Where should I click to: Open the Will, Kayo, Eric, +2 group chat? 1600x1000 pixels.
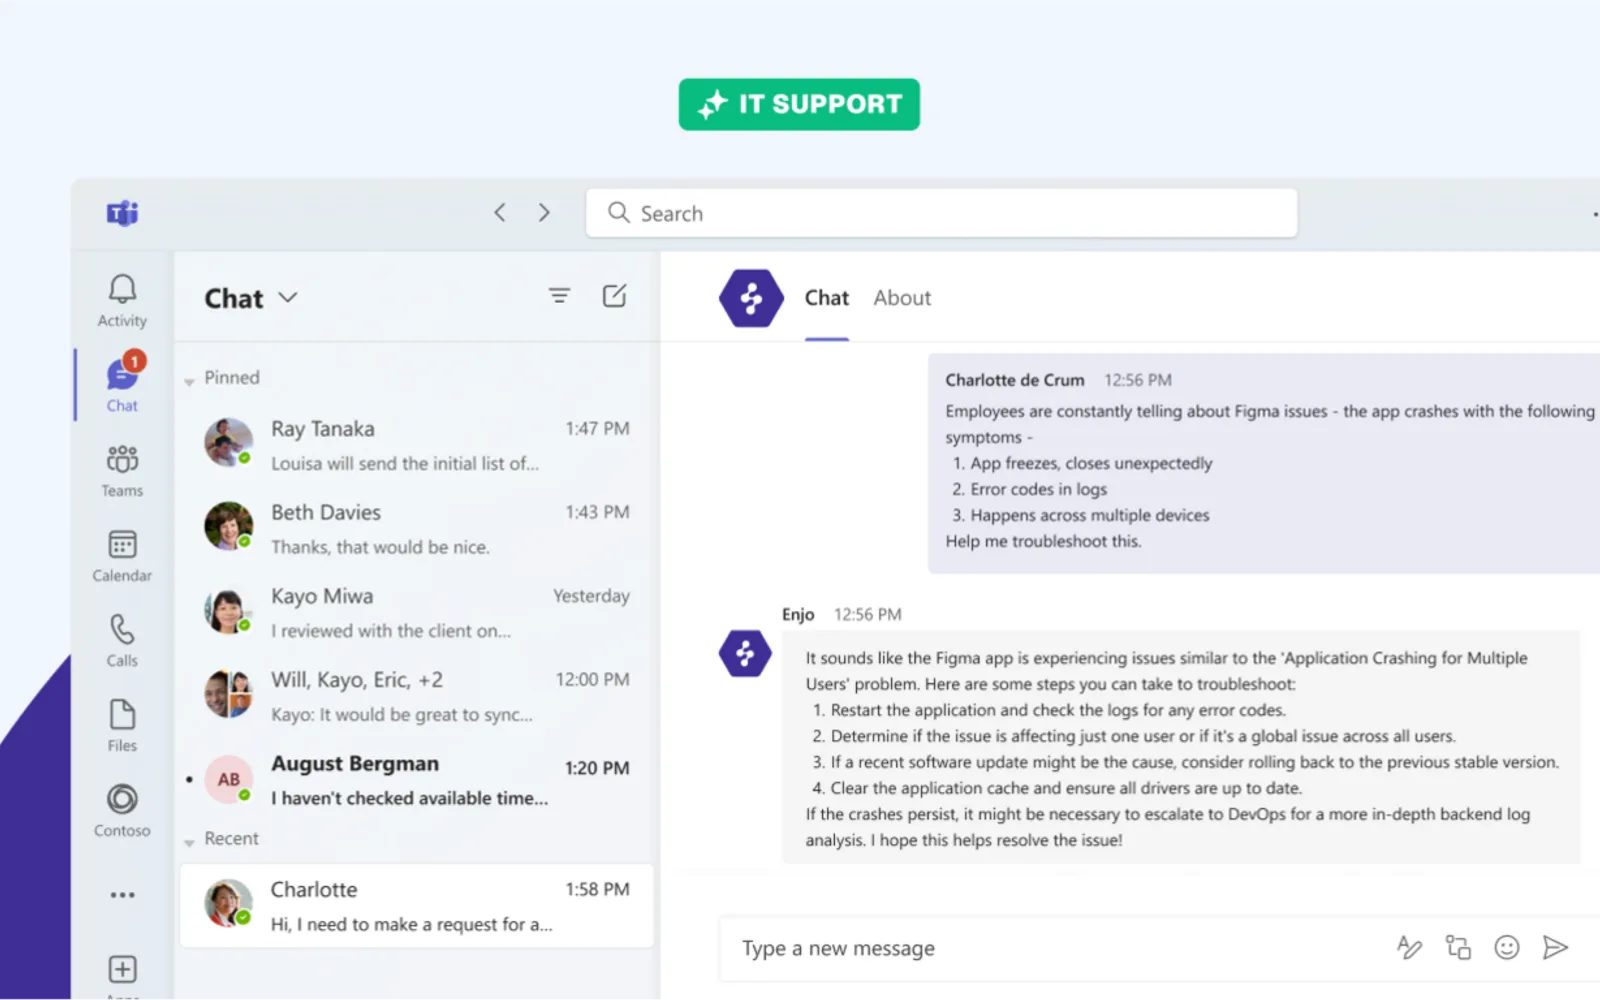417,697
